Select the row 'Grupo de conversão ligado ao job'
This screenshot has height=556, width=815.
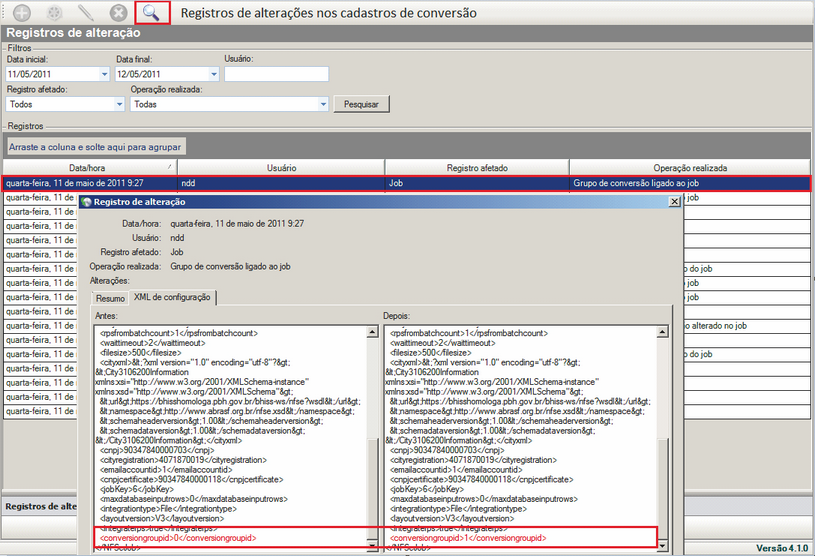tap(406, 183)
